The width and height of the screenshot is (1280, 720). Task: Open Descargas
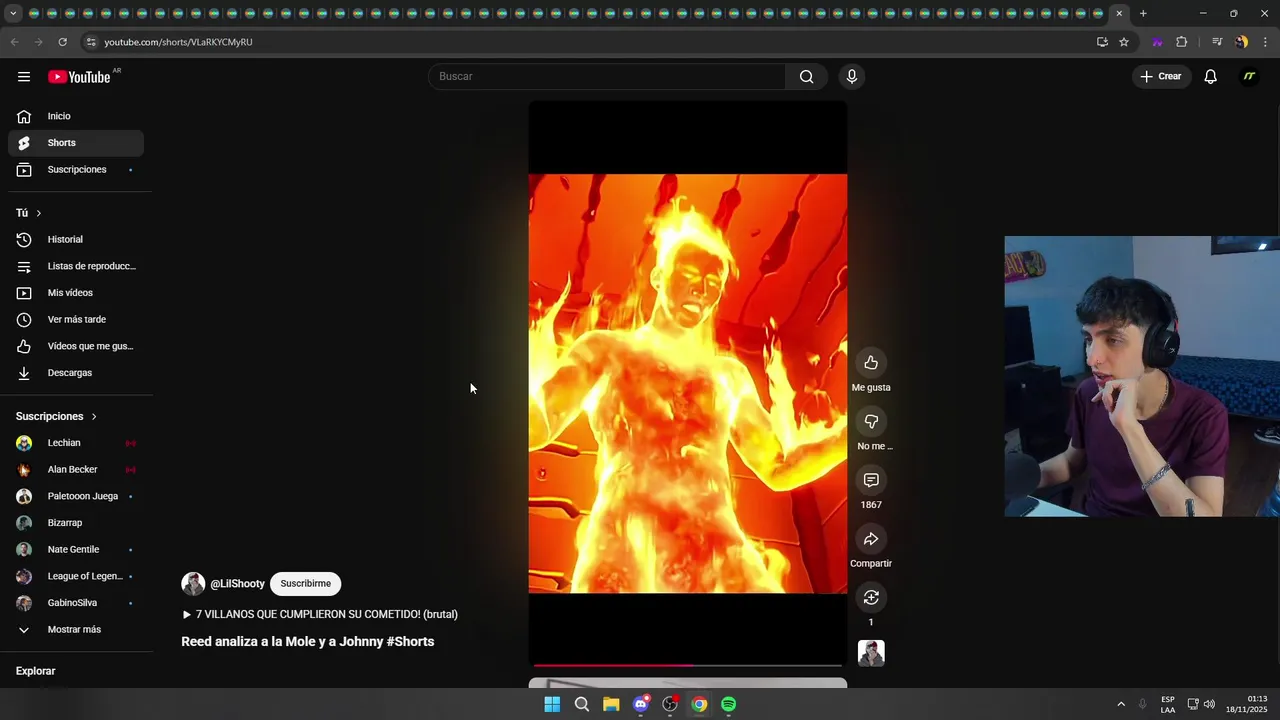pyautogui.click(x=76, y=373)
